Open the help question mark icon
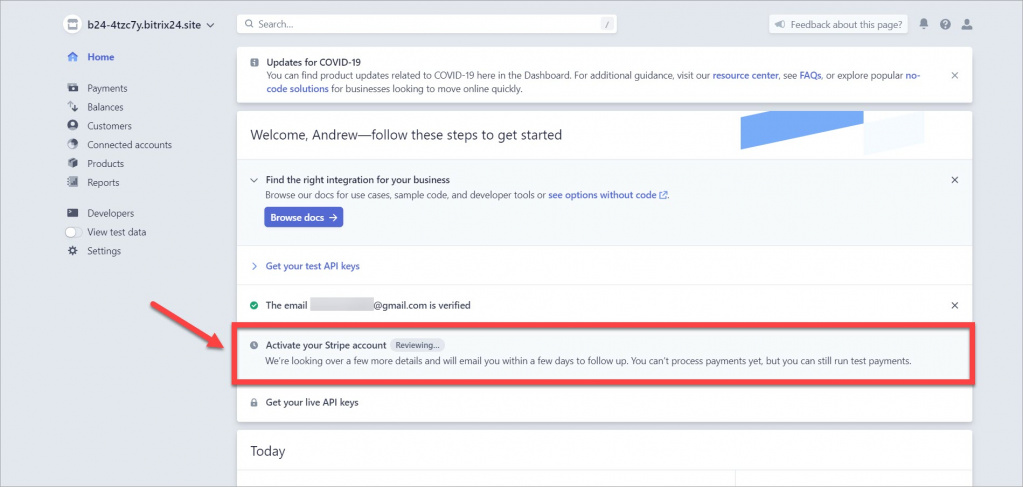 [x=945, y=24]
